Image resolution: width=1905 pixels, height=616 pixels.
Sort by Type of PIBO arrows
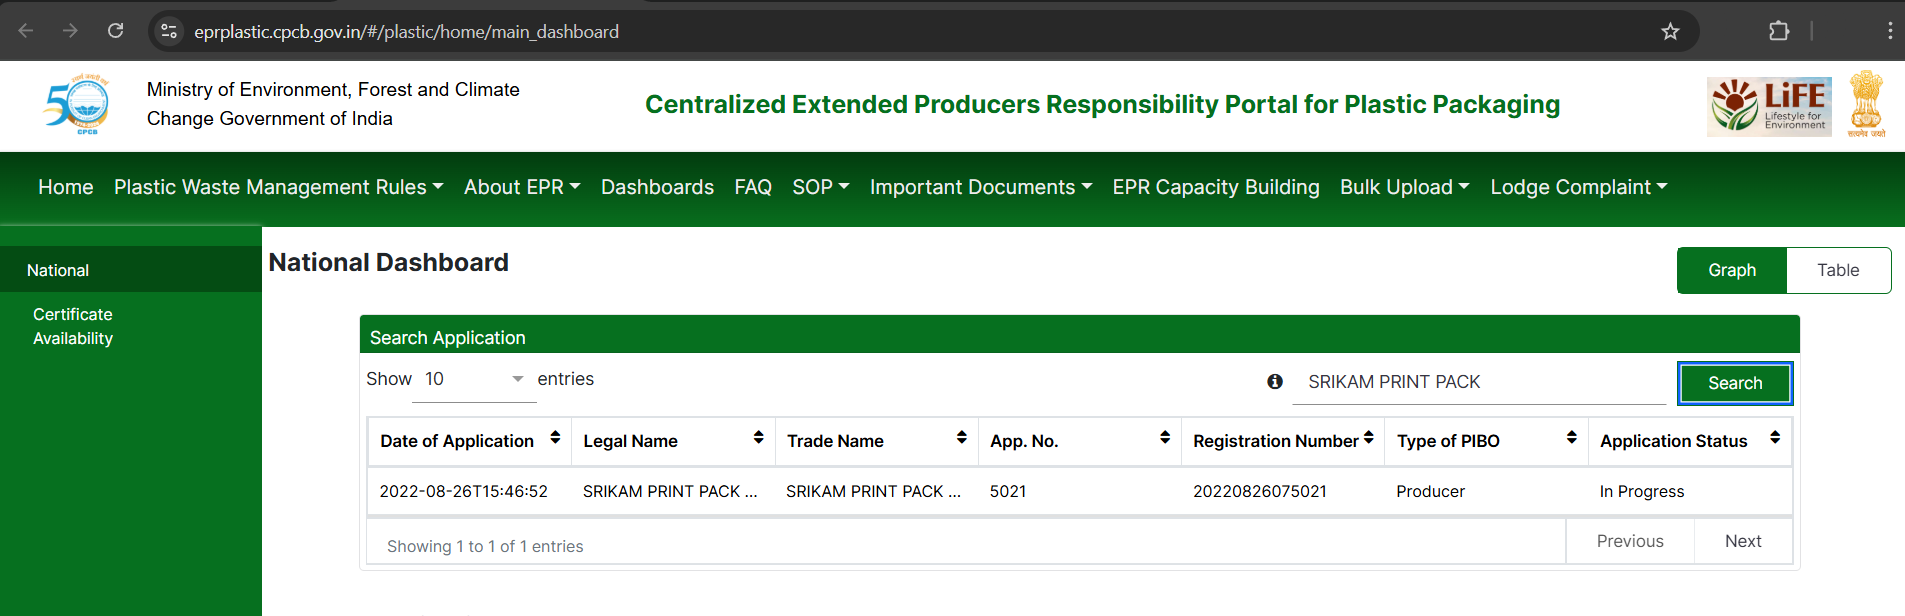[1572, 438]
